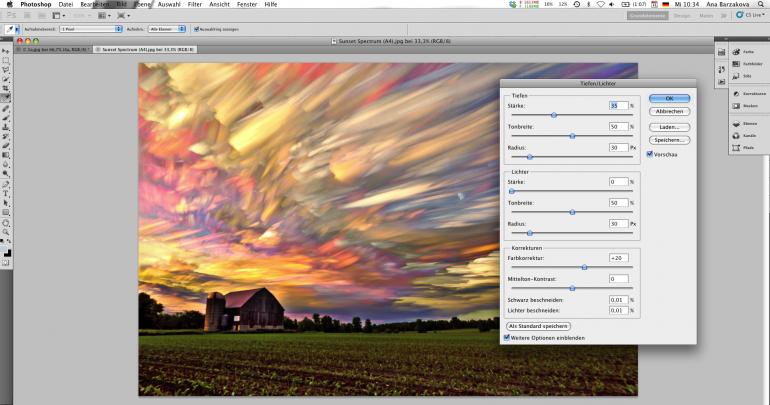Open the Stile styles panel
The width and height of the screenshot is (770, 405).
point(742,76)
